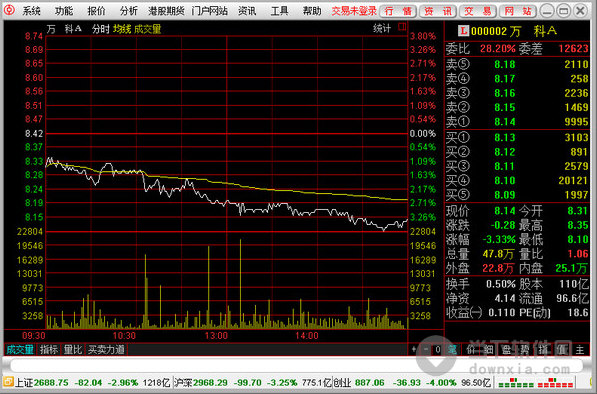Click the 均线 legend label in chart header

122,29
